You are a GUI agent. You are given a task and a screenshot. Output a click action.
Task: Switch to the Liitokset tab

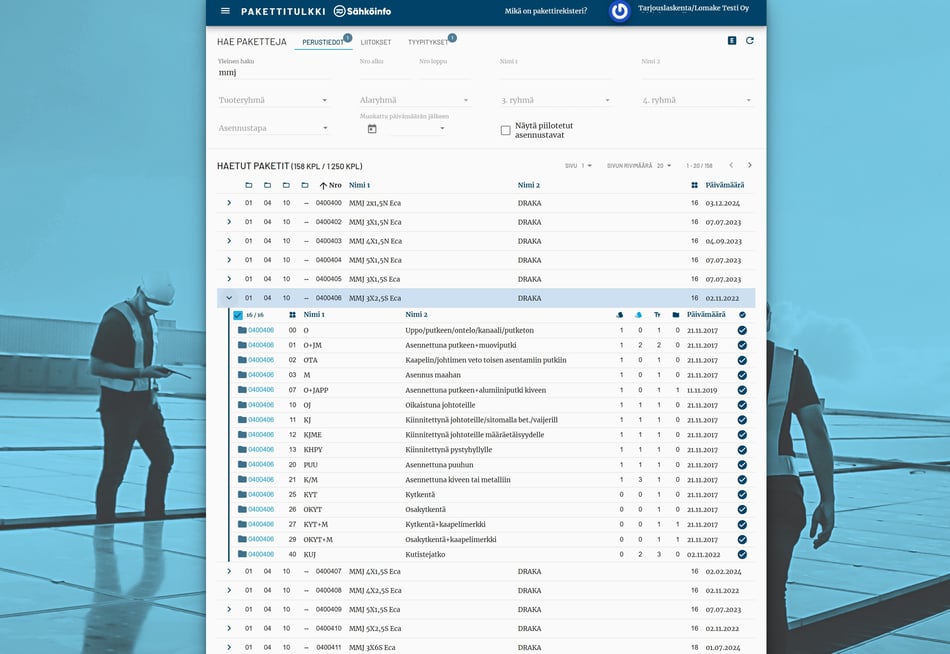376,43
